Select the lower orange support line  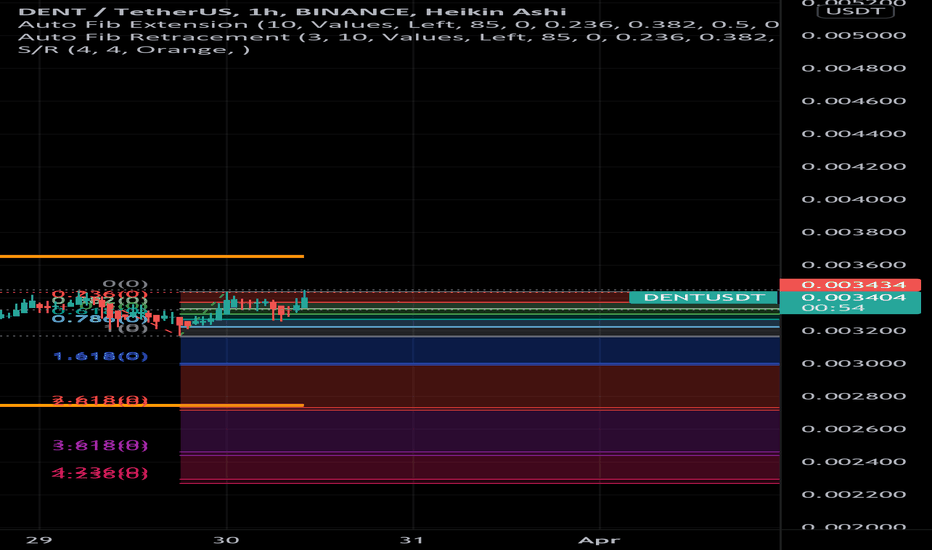click(152, 405)
